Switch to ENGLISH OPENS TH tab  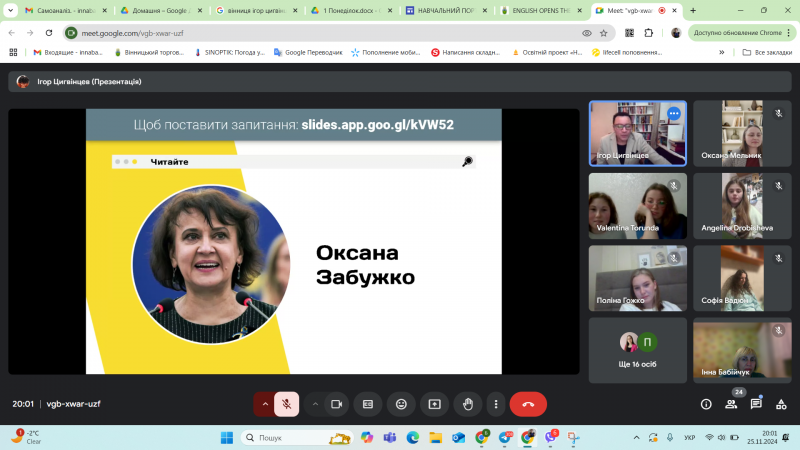(541, 10)
